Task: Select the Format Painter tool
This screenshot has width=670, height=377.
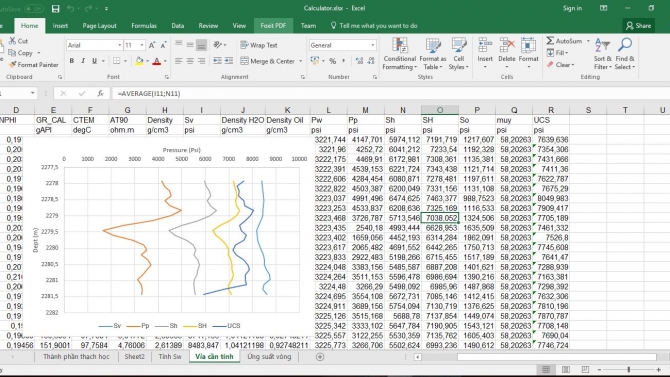Action: pos(33,65)
